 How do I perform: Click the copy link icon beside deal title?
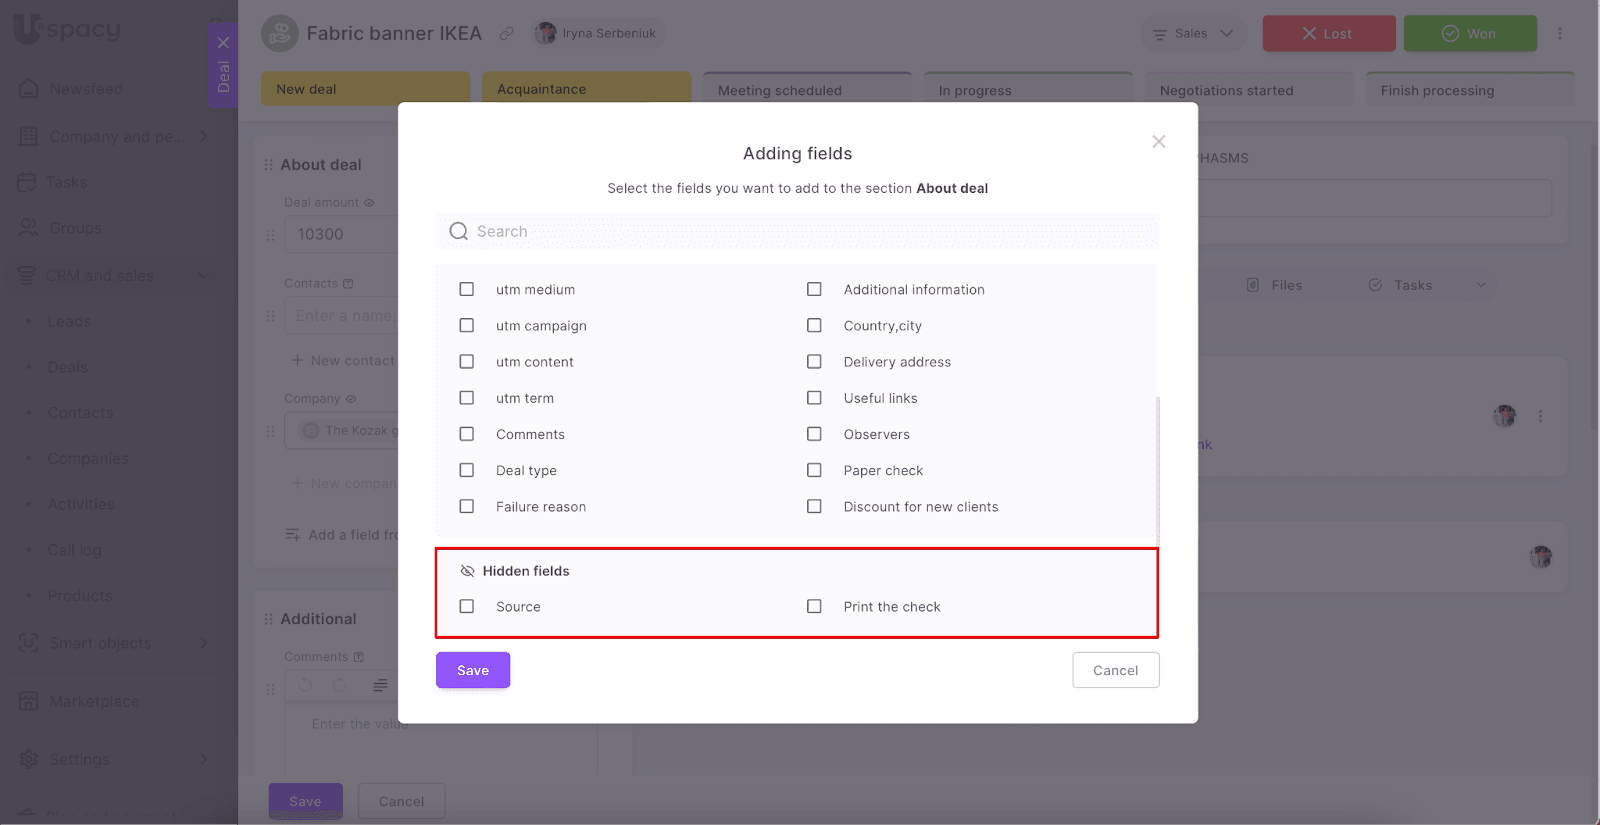(507, 34)
